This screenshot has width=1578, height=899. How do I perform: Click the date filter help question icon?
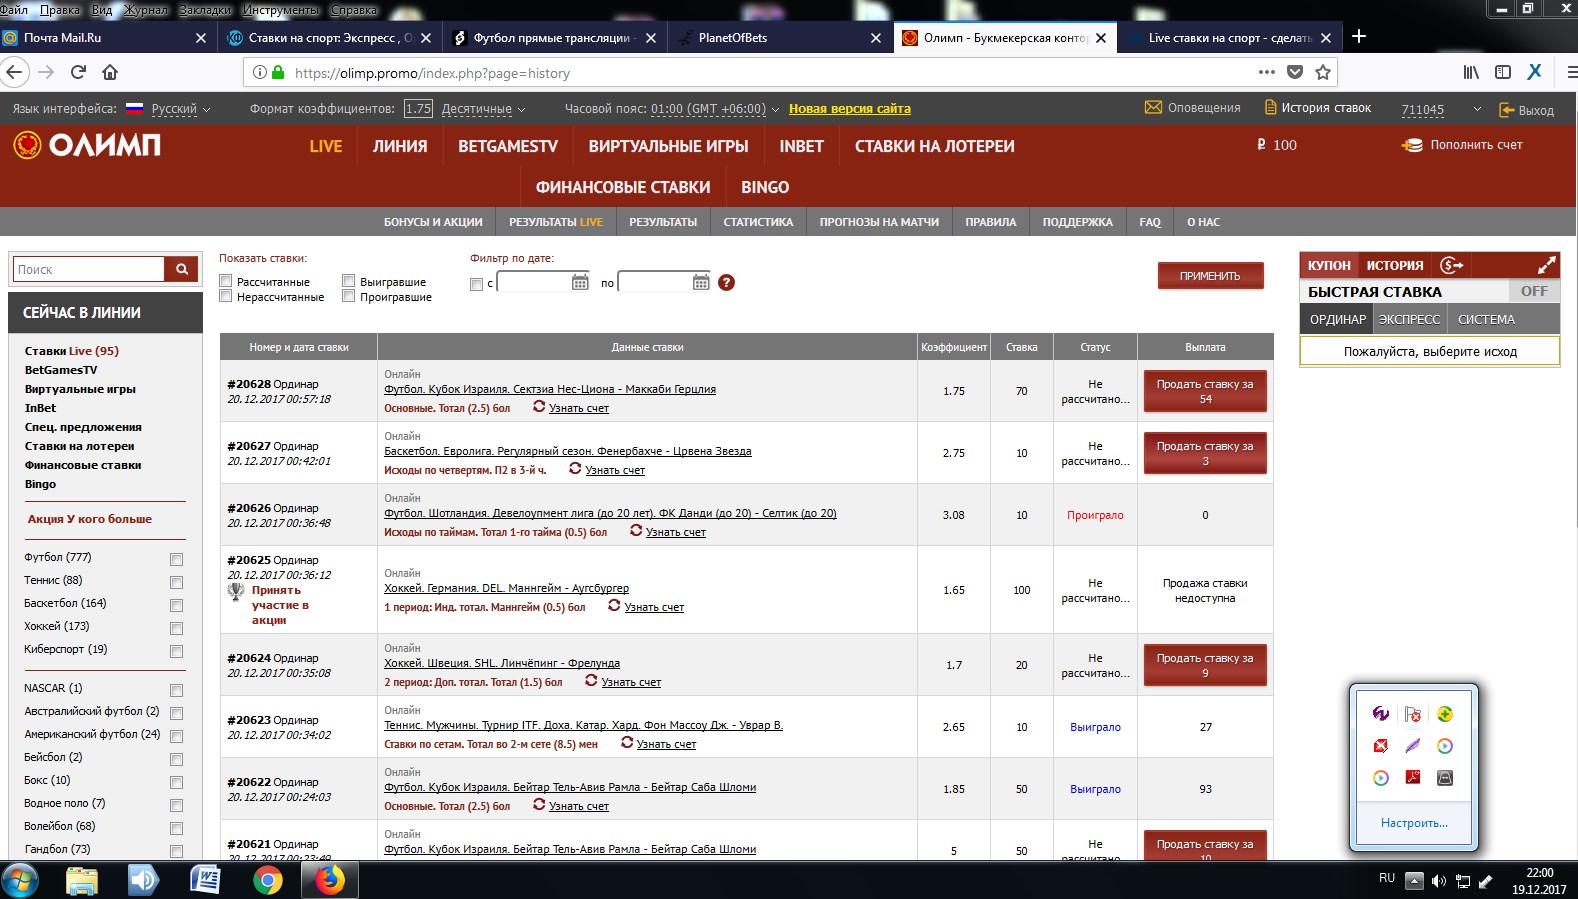[727, 283]
